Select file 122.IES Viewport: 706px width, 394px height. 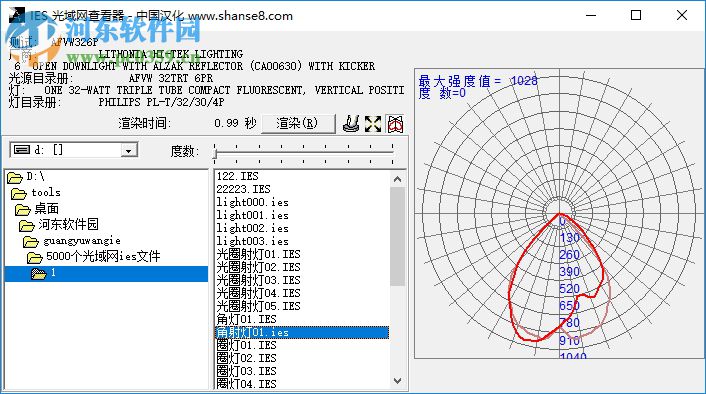point(237,176)
